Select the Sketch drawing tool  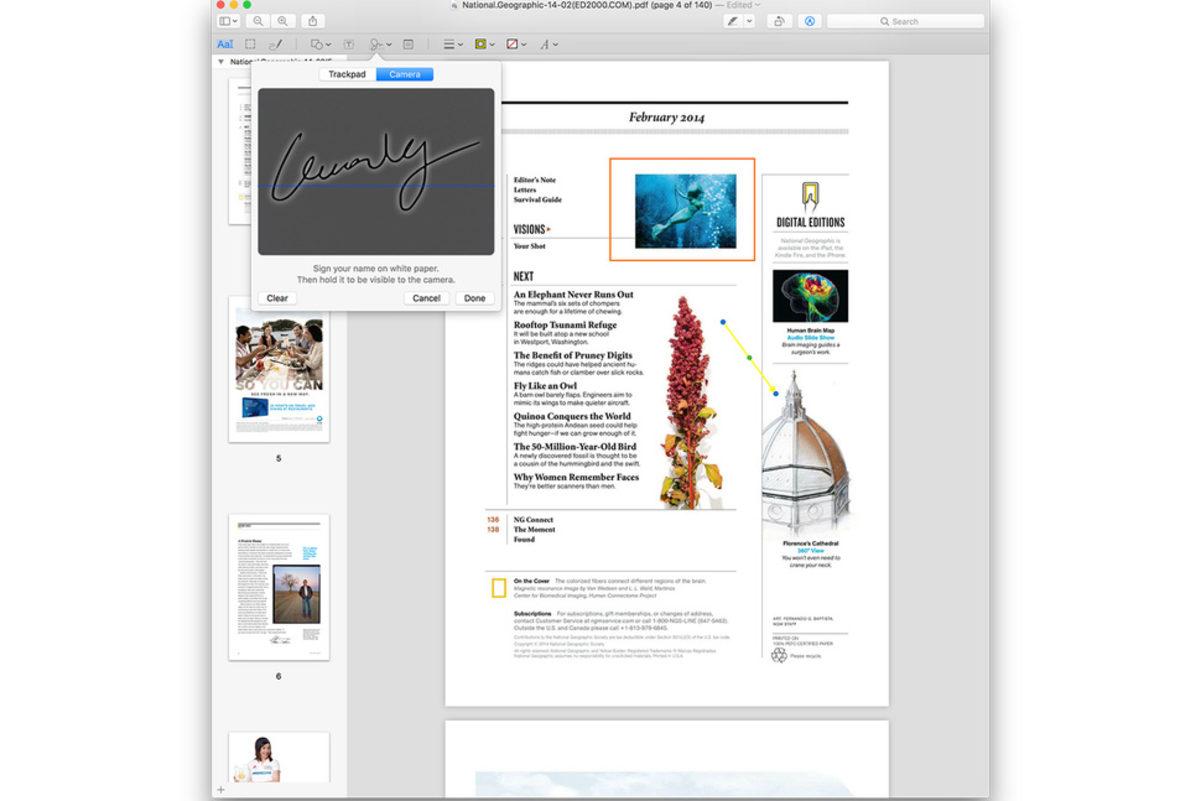[277, 44]
